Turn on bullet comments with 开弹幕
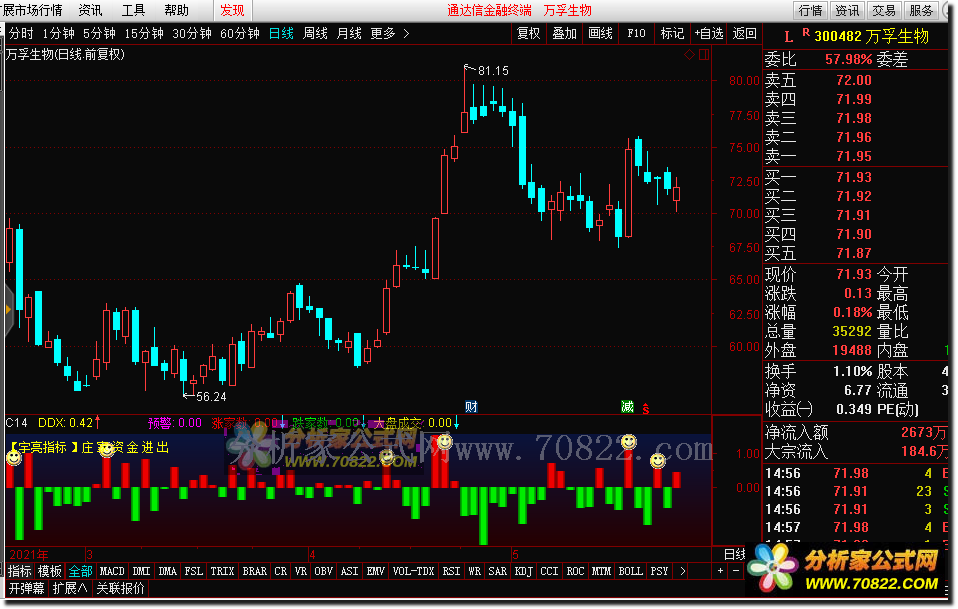This screenshot has width=958, height=609. point(27,589)
